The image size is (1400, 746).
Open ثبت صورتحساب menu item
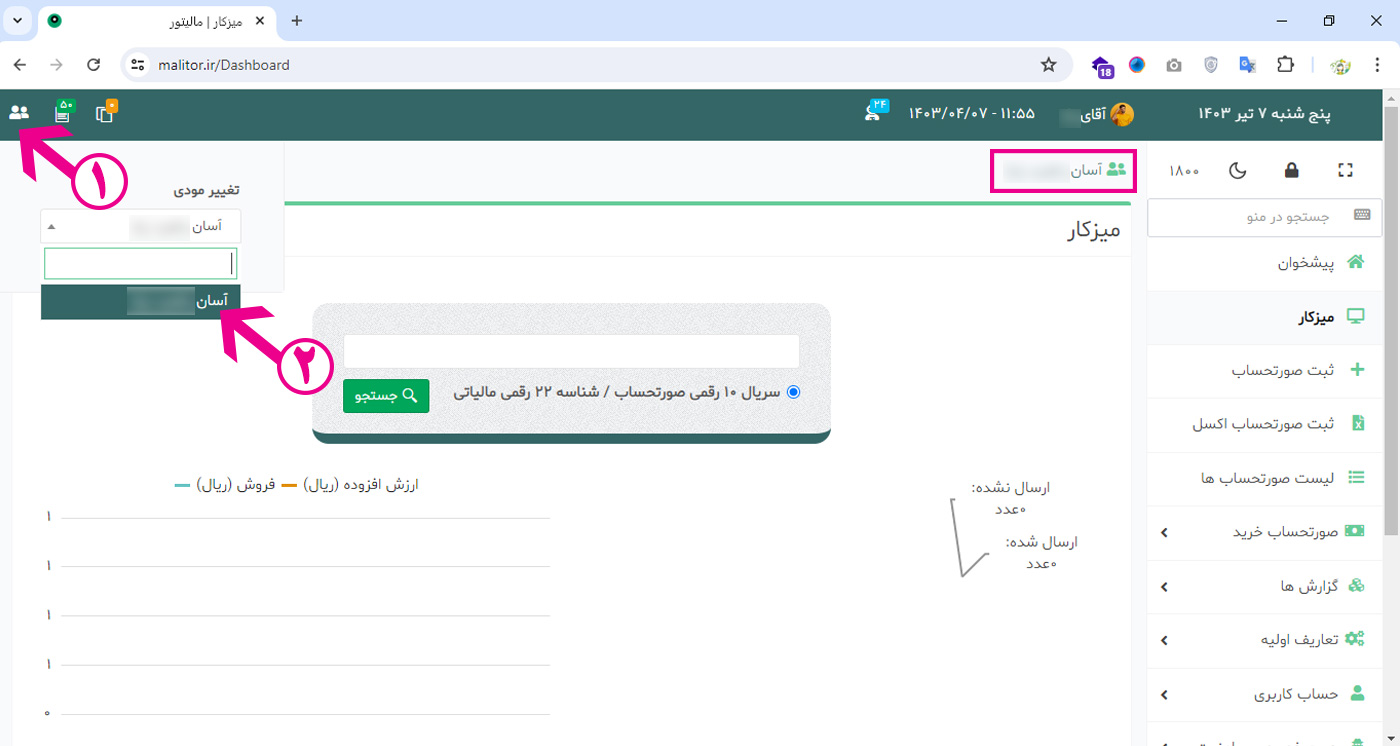[1265, 370]
